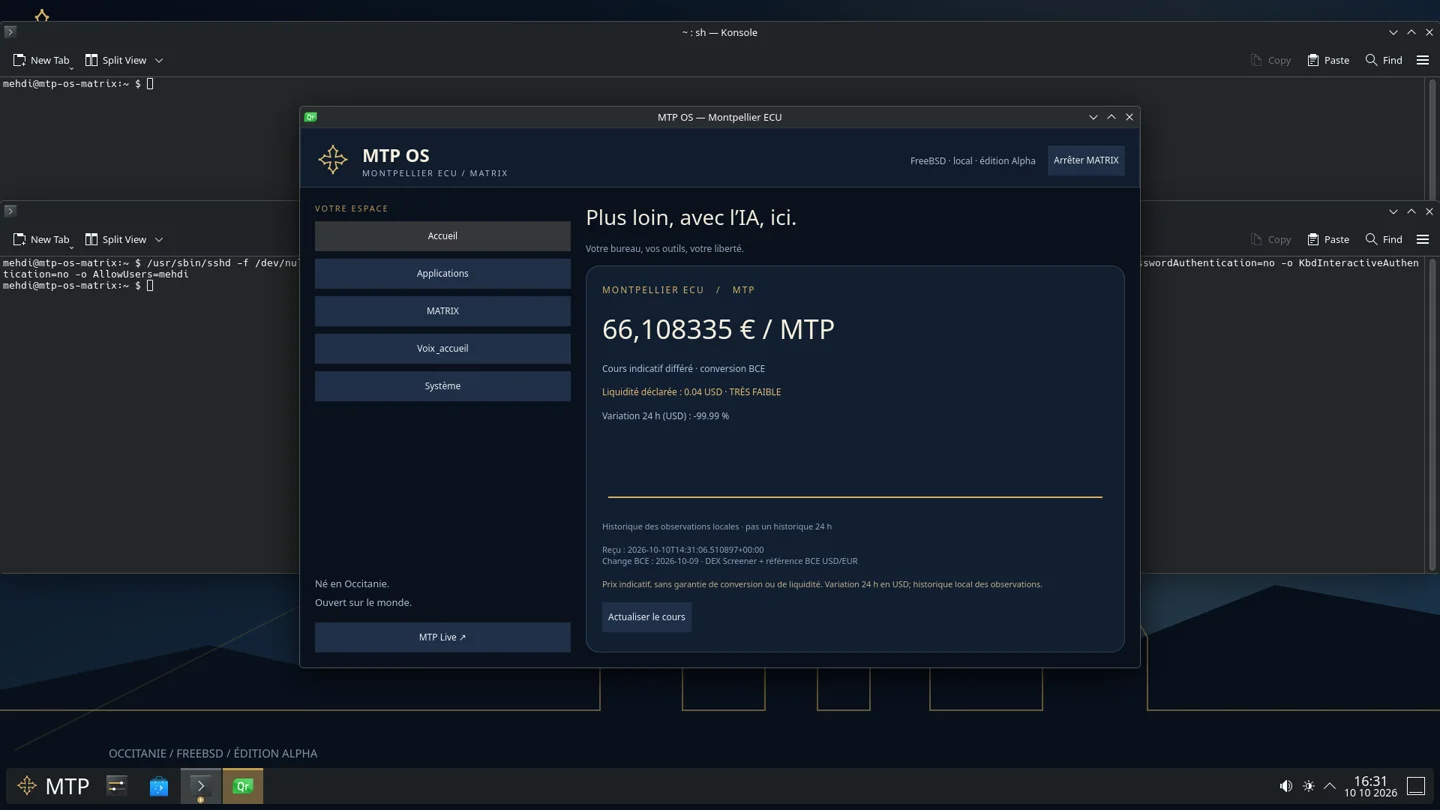Click the Arrêter MATRIX button
The image size is (1440, 810).
1086,160
